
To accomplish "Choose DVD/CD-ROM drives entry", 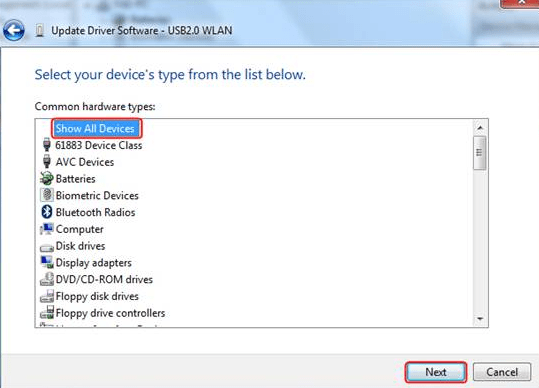I will (x=104, y=279).
